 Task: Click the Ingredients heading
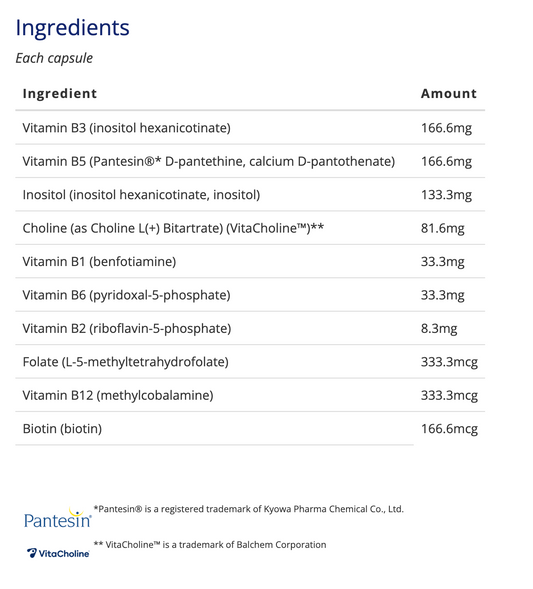pos(72,28)
